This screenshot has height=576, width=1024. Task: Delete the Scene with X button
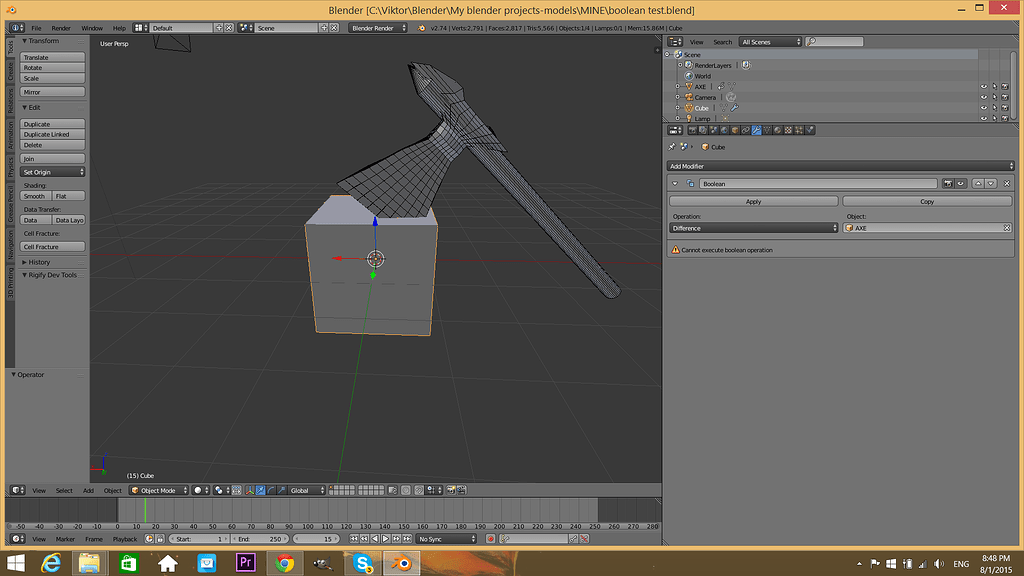click(334, 28)
